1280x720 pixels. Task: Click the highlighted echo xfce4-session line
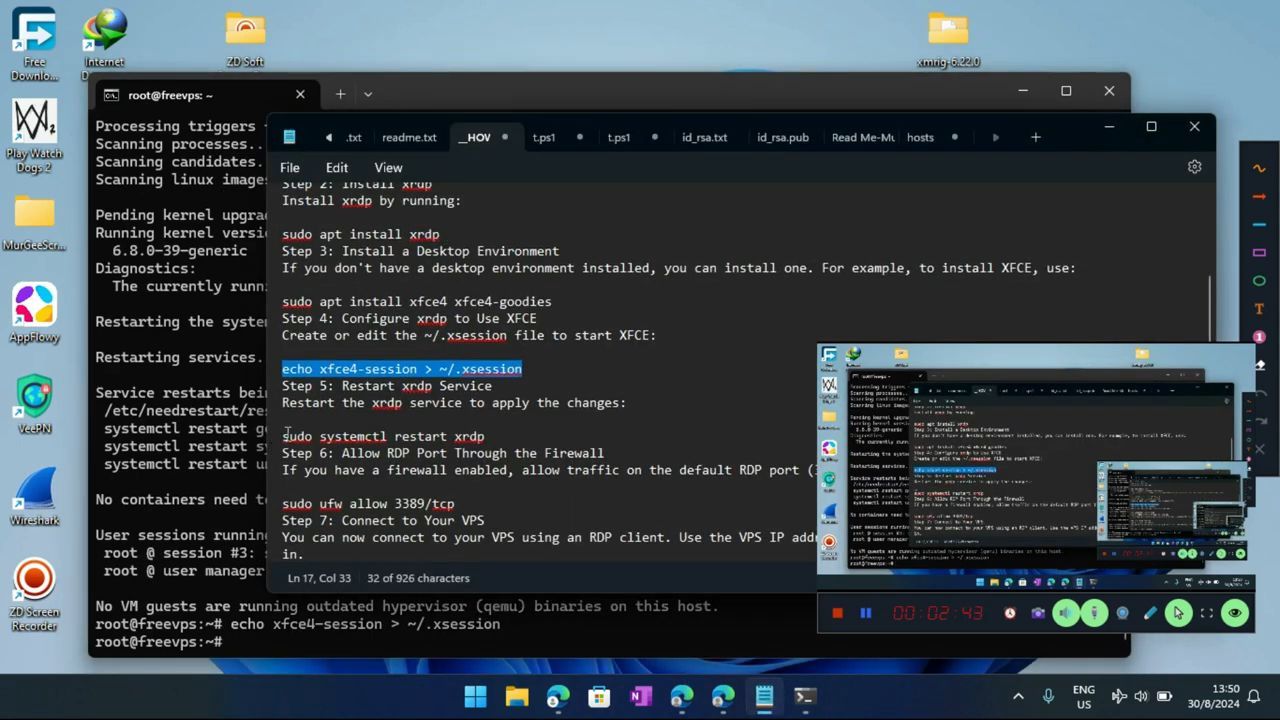tap(402, 369)
